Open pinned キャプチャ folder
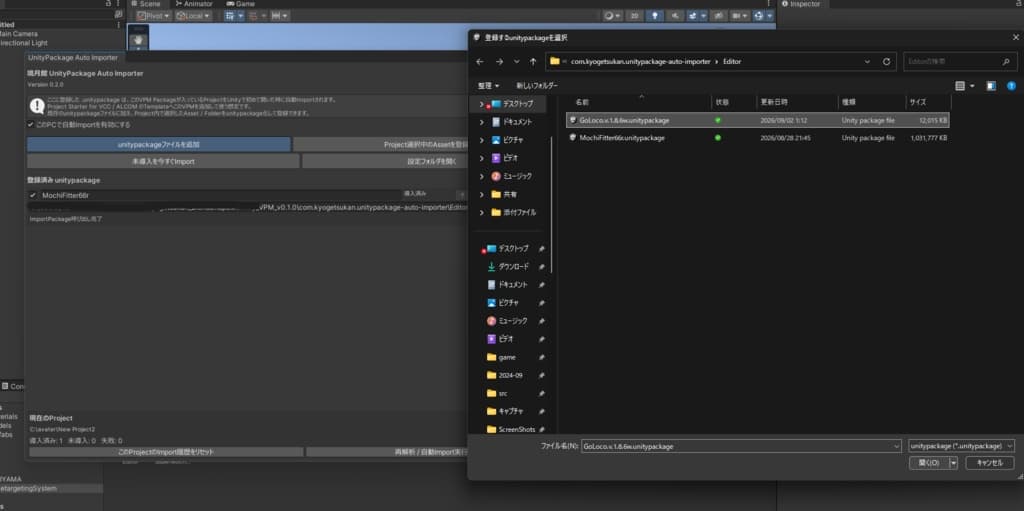This screenshot has width=1024, height=511. pos(511,412)
